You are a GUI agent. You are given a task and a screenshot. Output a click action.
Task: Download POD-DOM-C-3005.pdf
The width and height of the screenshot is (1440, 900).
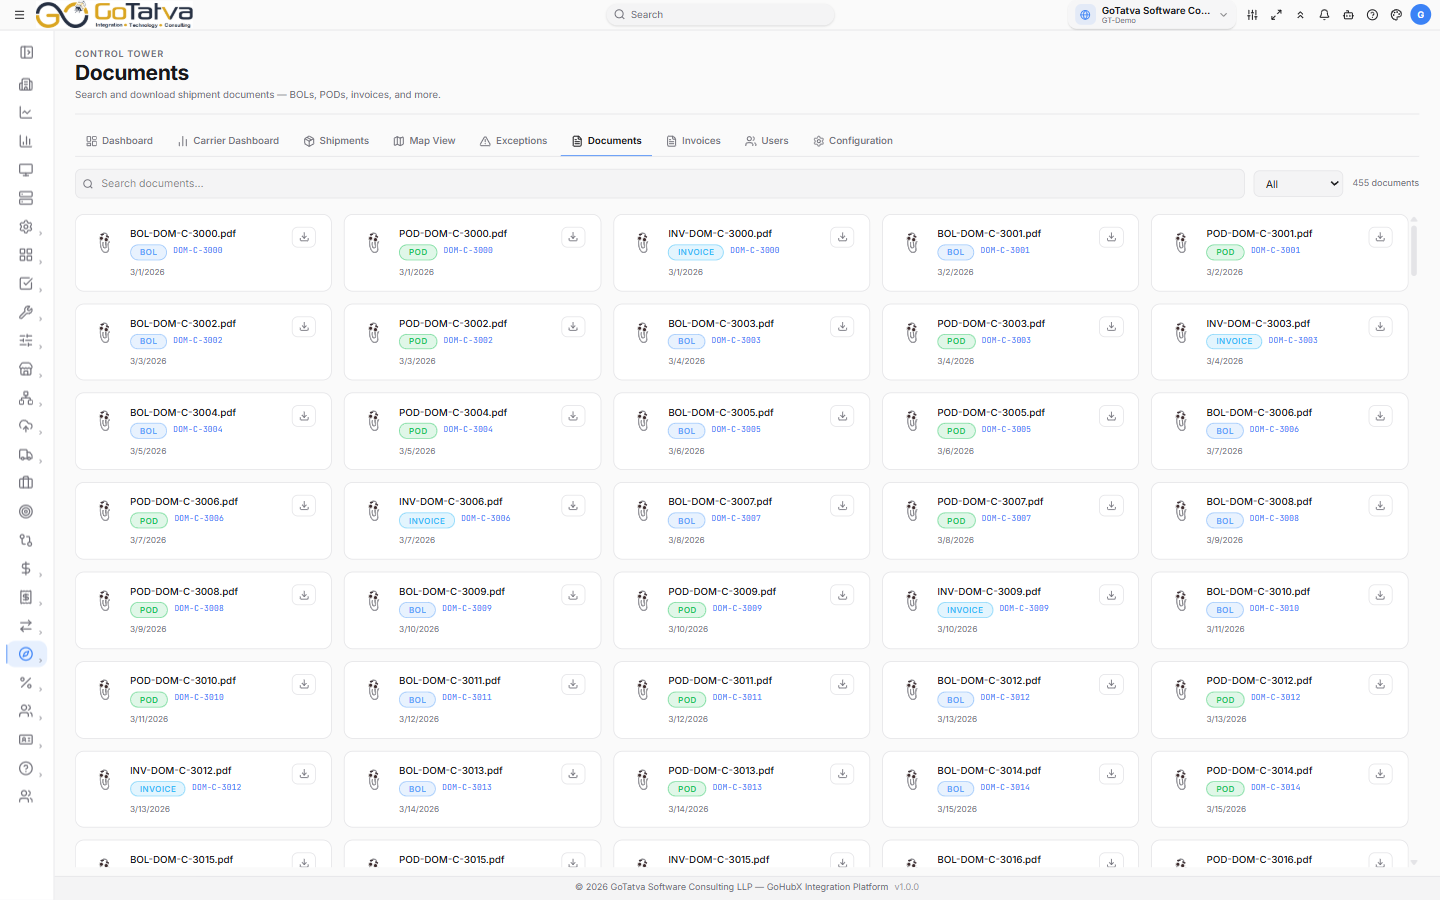pos(1111,416)
